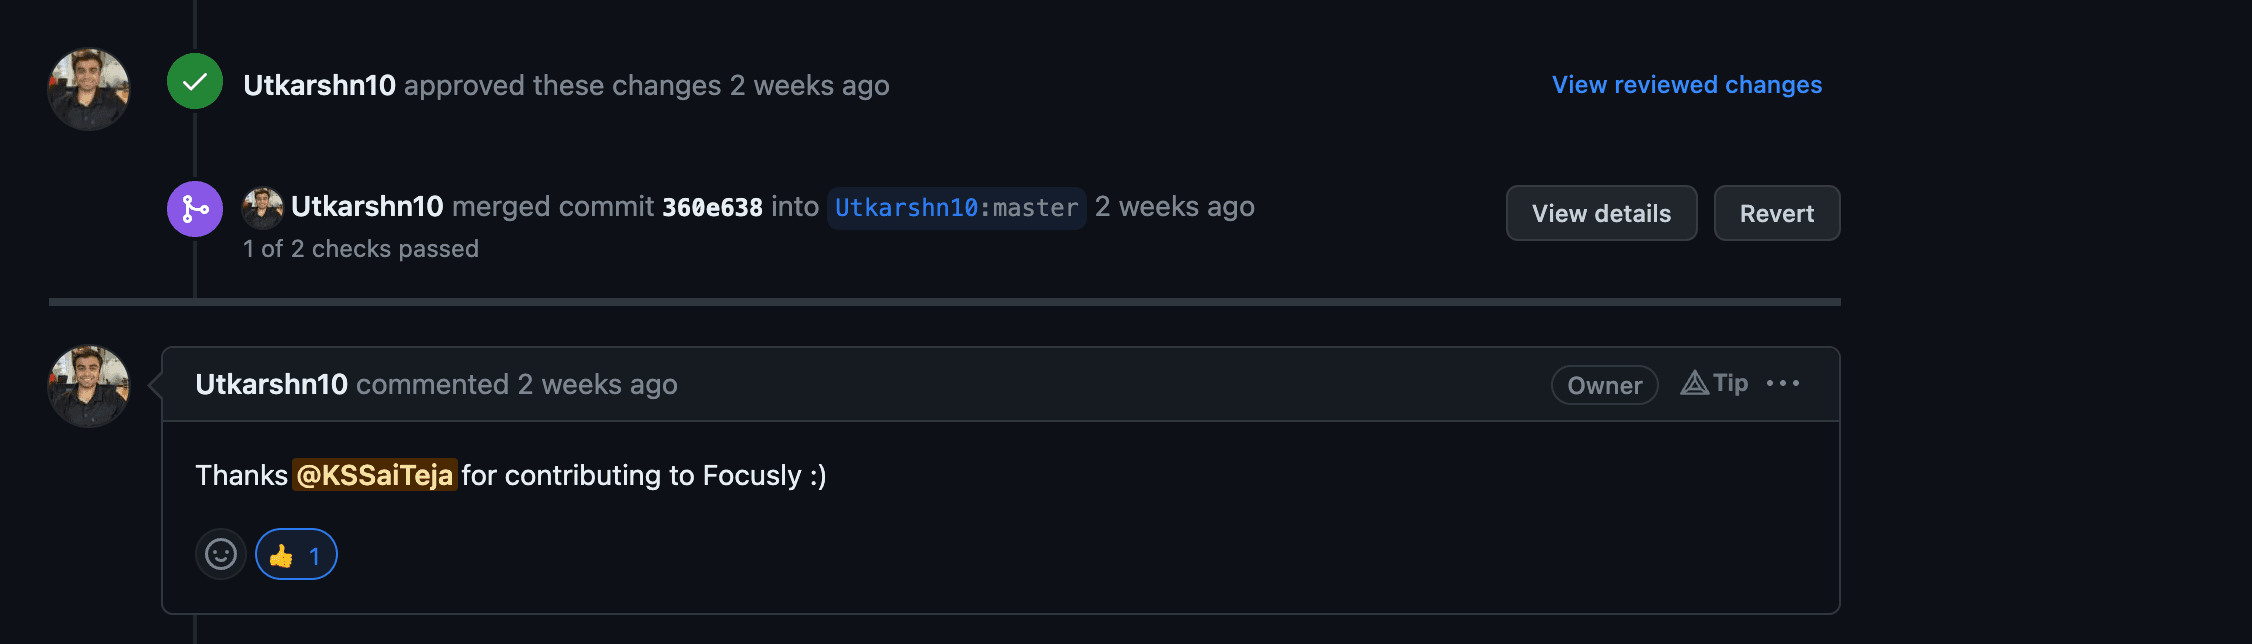Viewport: 2252px width, 644px height.
Task: Open Utkarshn10 username in comment header
Action: pyautogui.click(x=272, y=385)
